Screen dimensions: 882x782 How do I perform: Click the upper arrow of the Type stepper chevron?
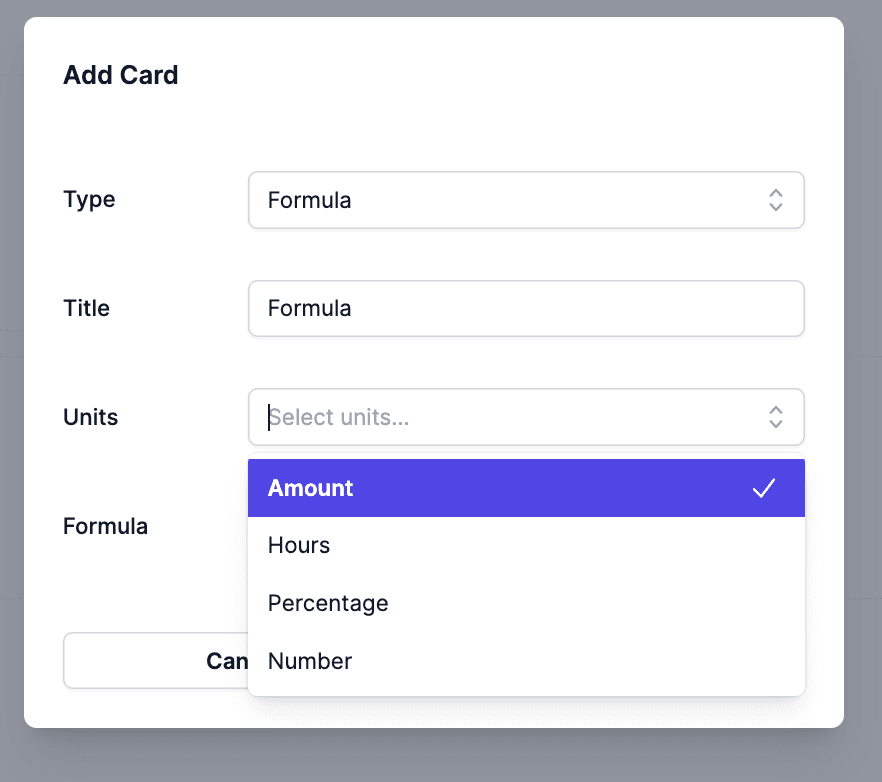coord(776,195)
